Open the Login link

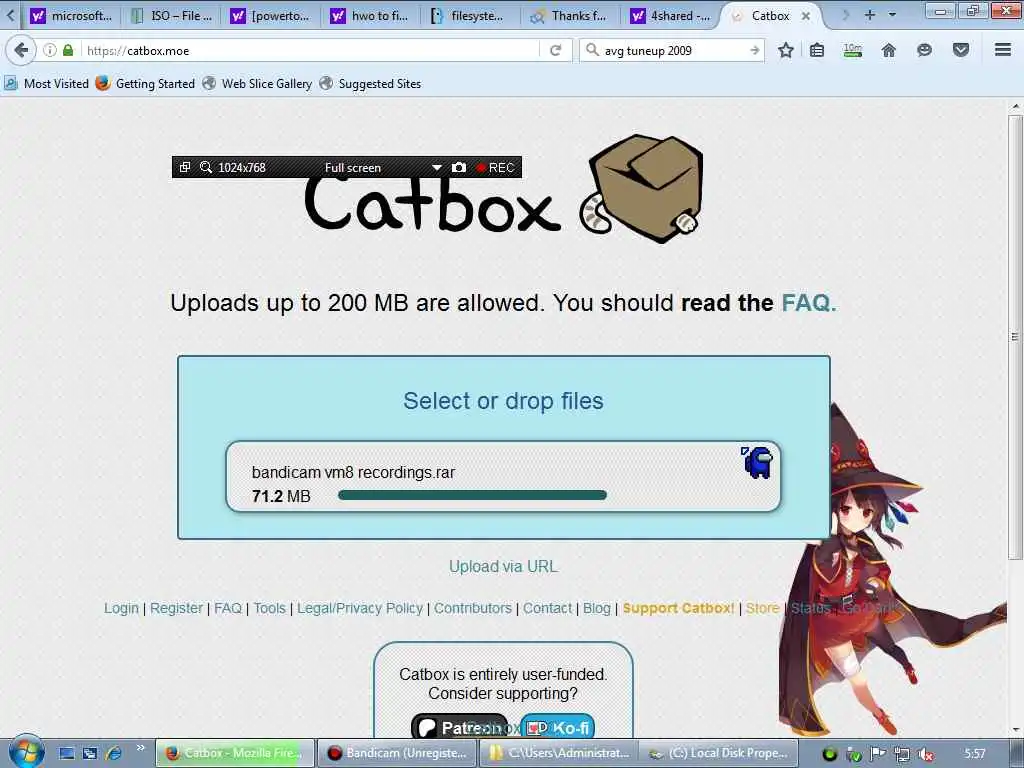121,608
